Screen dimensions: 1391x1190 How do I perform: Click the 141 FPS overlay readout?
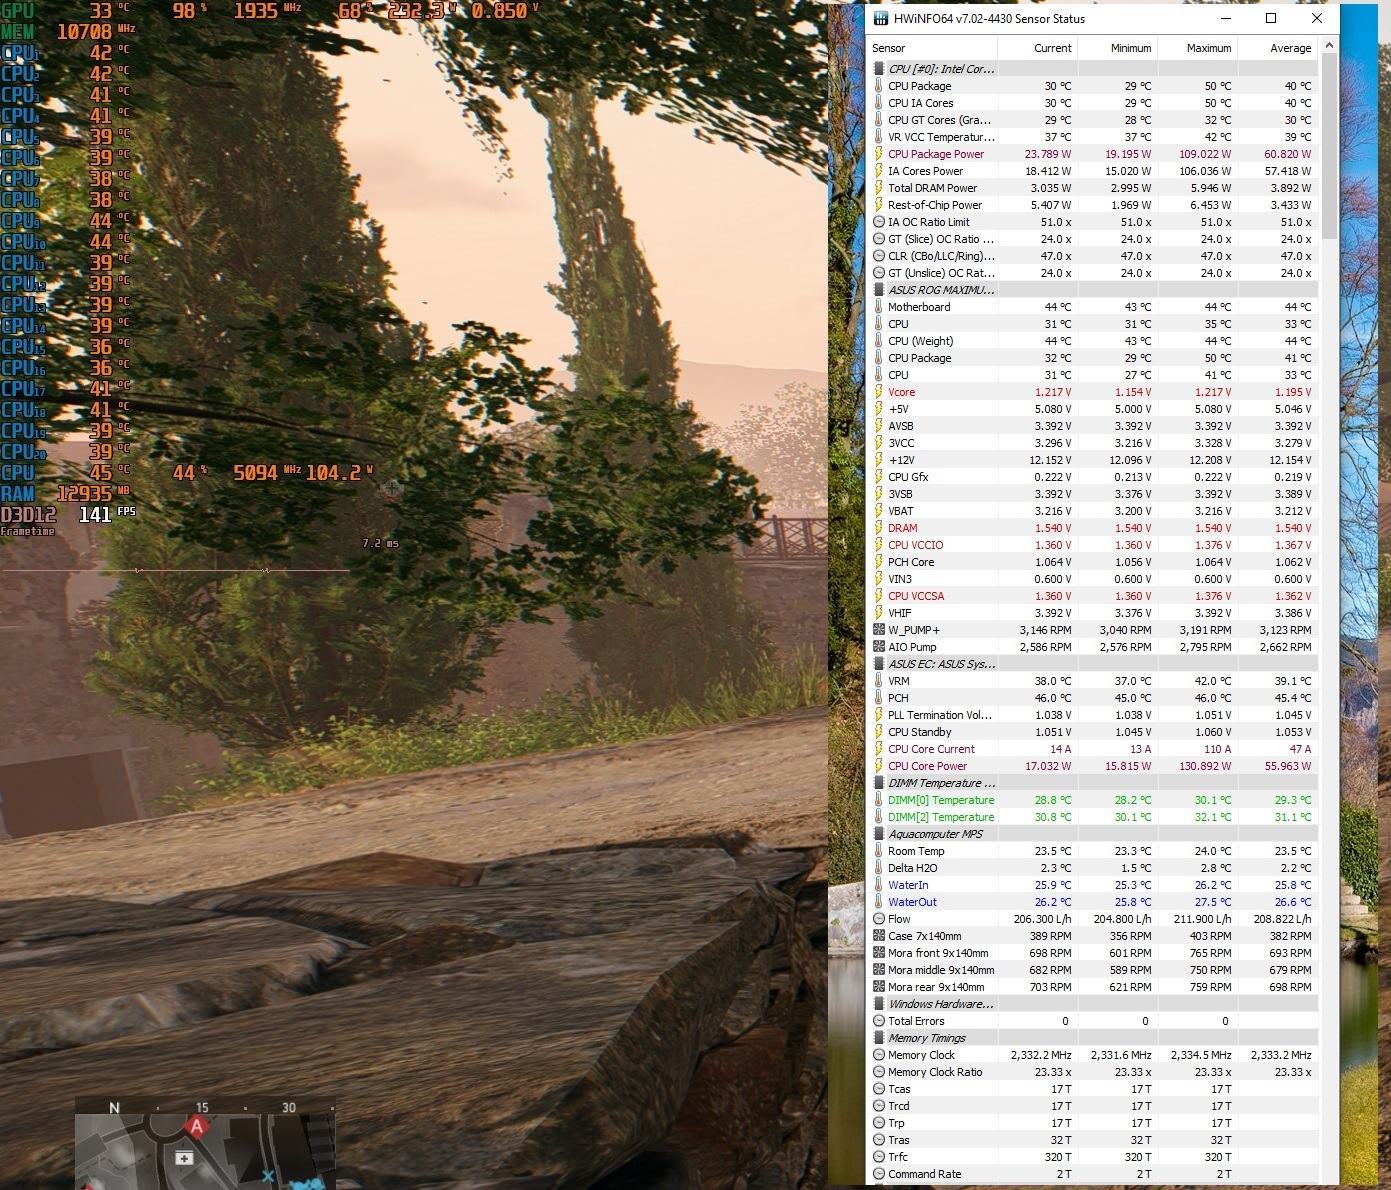pyautogui.click(x=107, y=514)
